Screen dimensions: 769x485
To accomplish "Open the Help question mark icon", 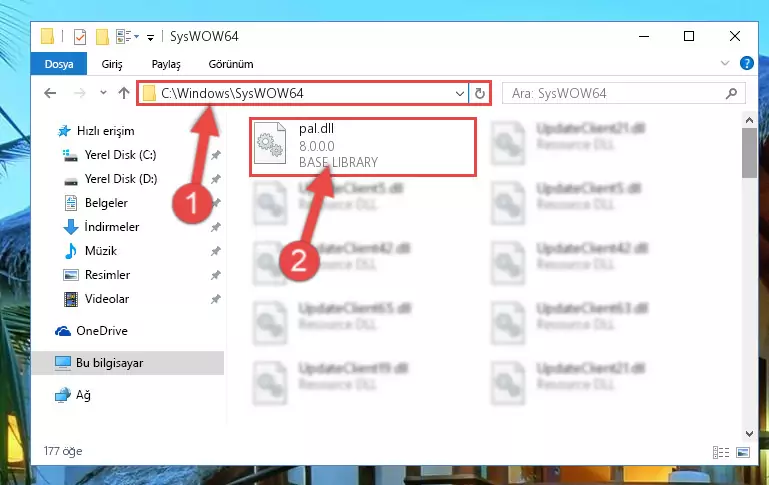I will tap(746, 64).
